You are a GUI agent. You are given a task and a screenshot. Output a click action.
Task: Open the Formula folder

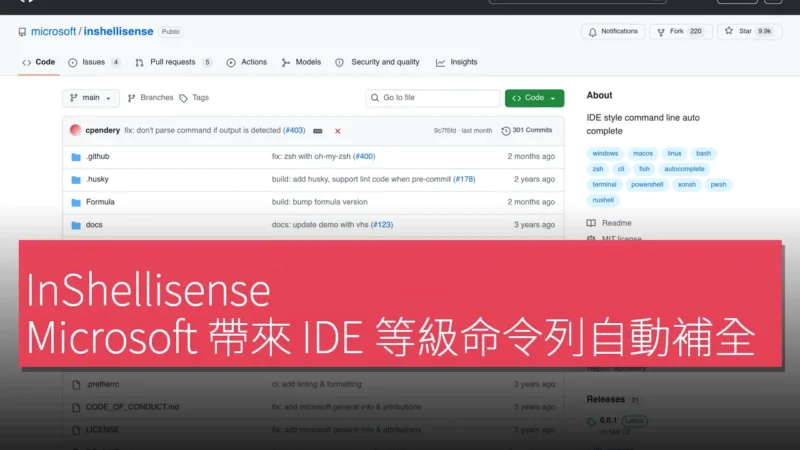tap(100, 202)
